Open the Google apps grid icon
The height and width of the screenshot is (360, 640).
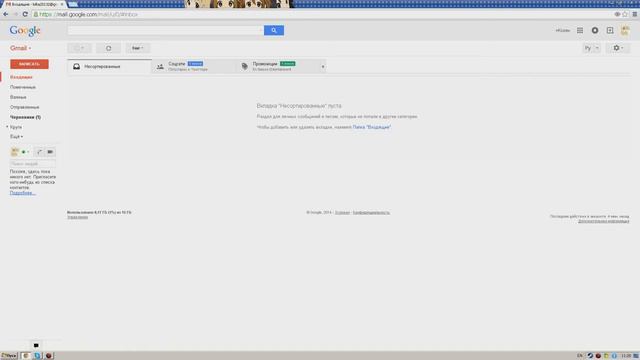click(580, 30)
